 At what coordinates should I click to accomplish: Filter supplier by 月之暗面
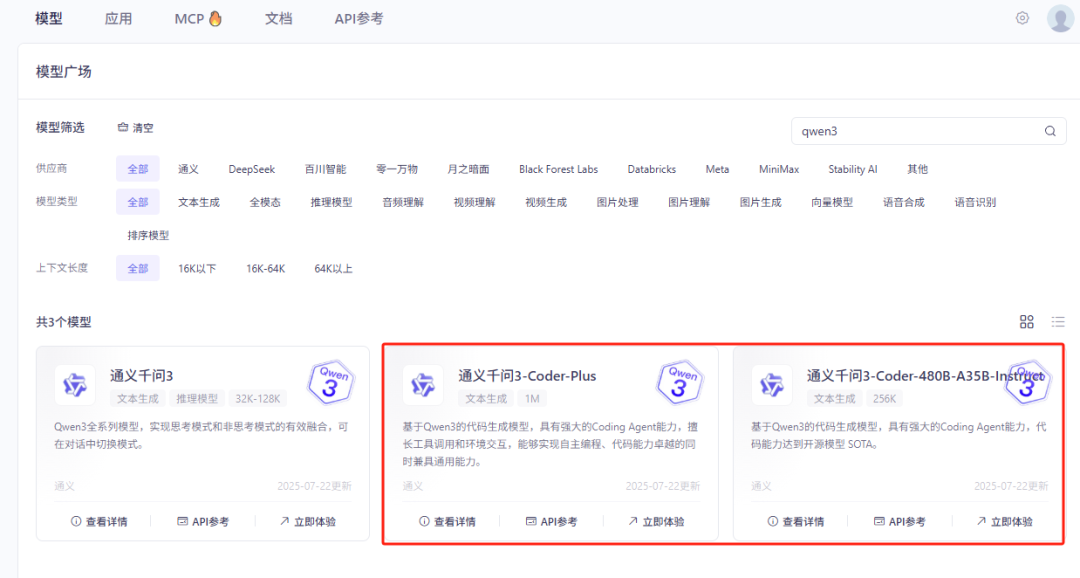pos(468,169)
